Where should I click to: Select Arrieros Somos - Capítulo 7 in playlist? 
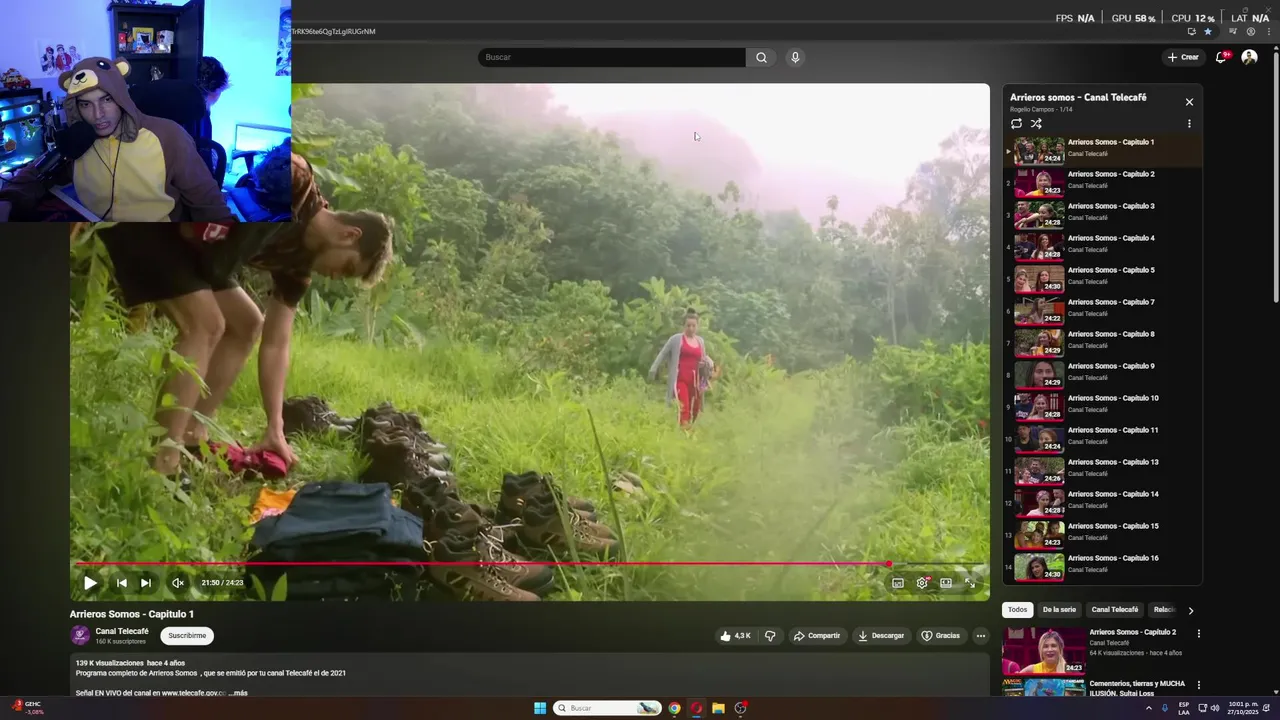point(1103,310)
